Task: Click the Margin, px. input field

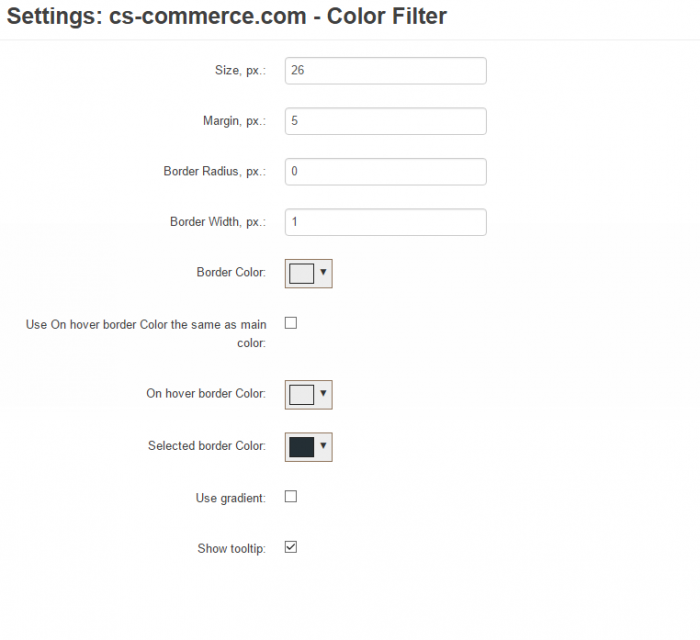Action: point(386,121)
